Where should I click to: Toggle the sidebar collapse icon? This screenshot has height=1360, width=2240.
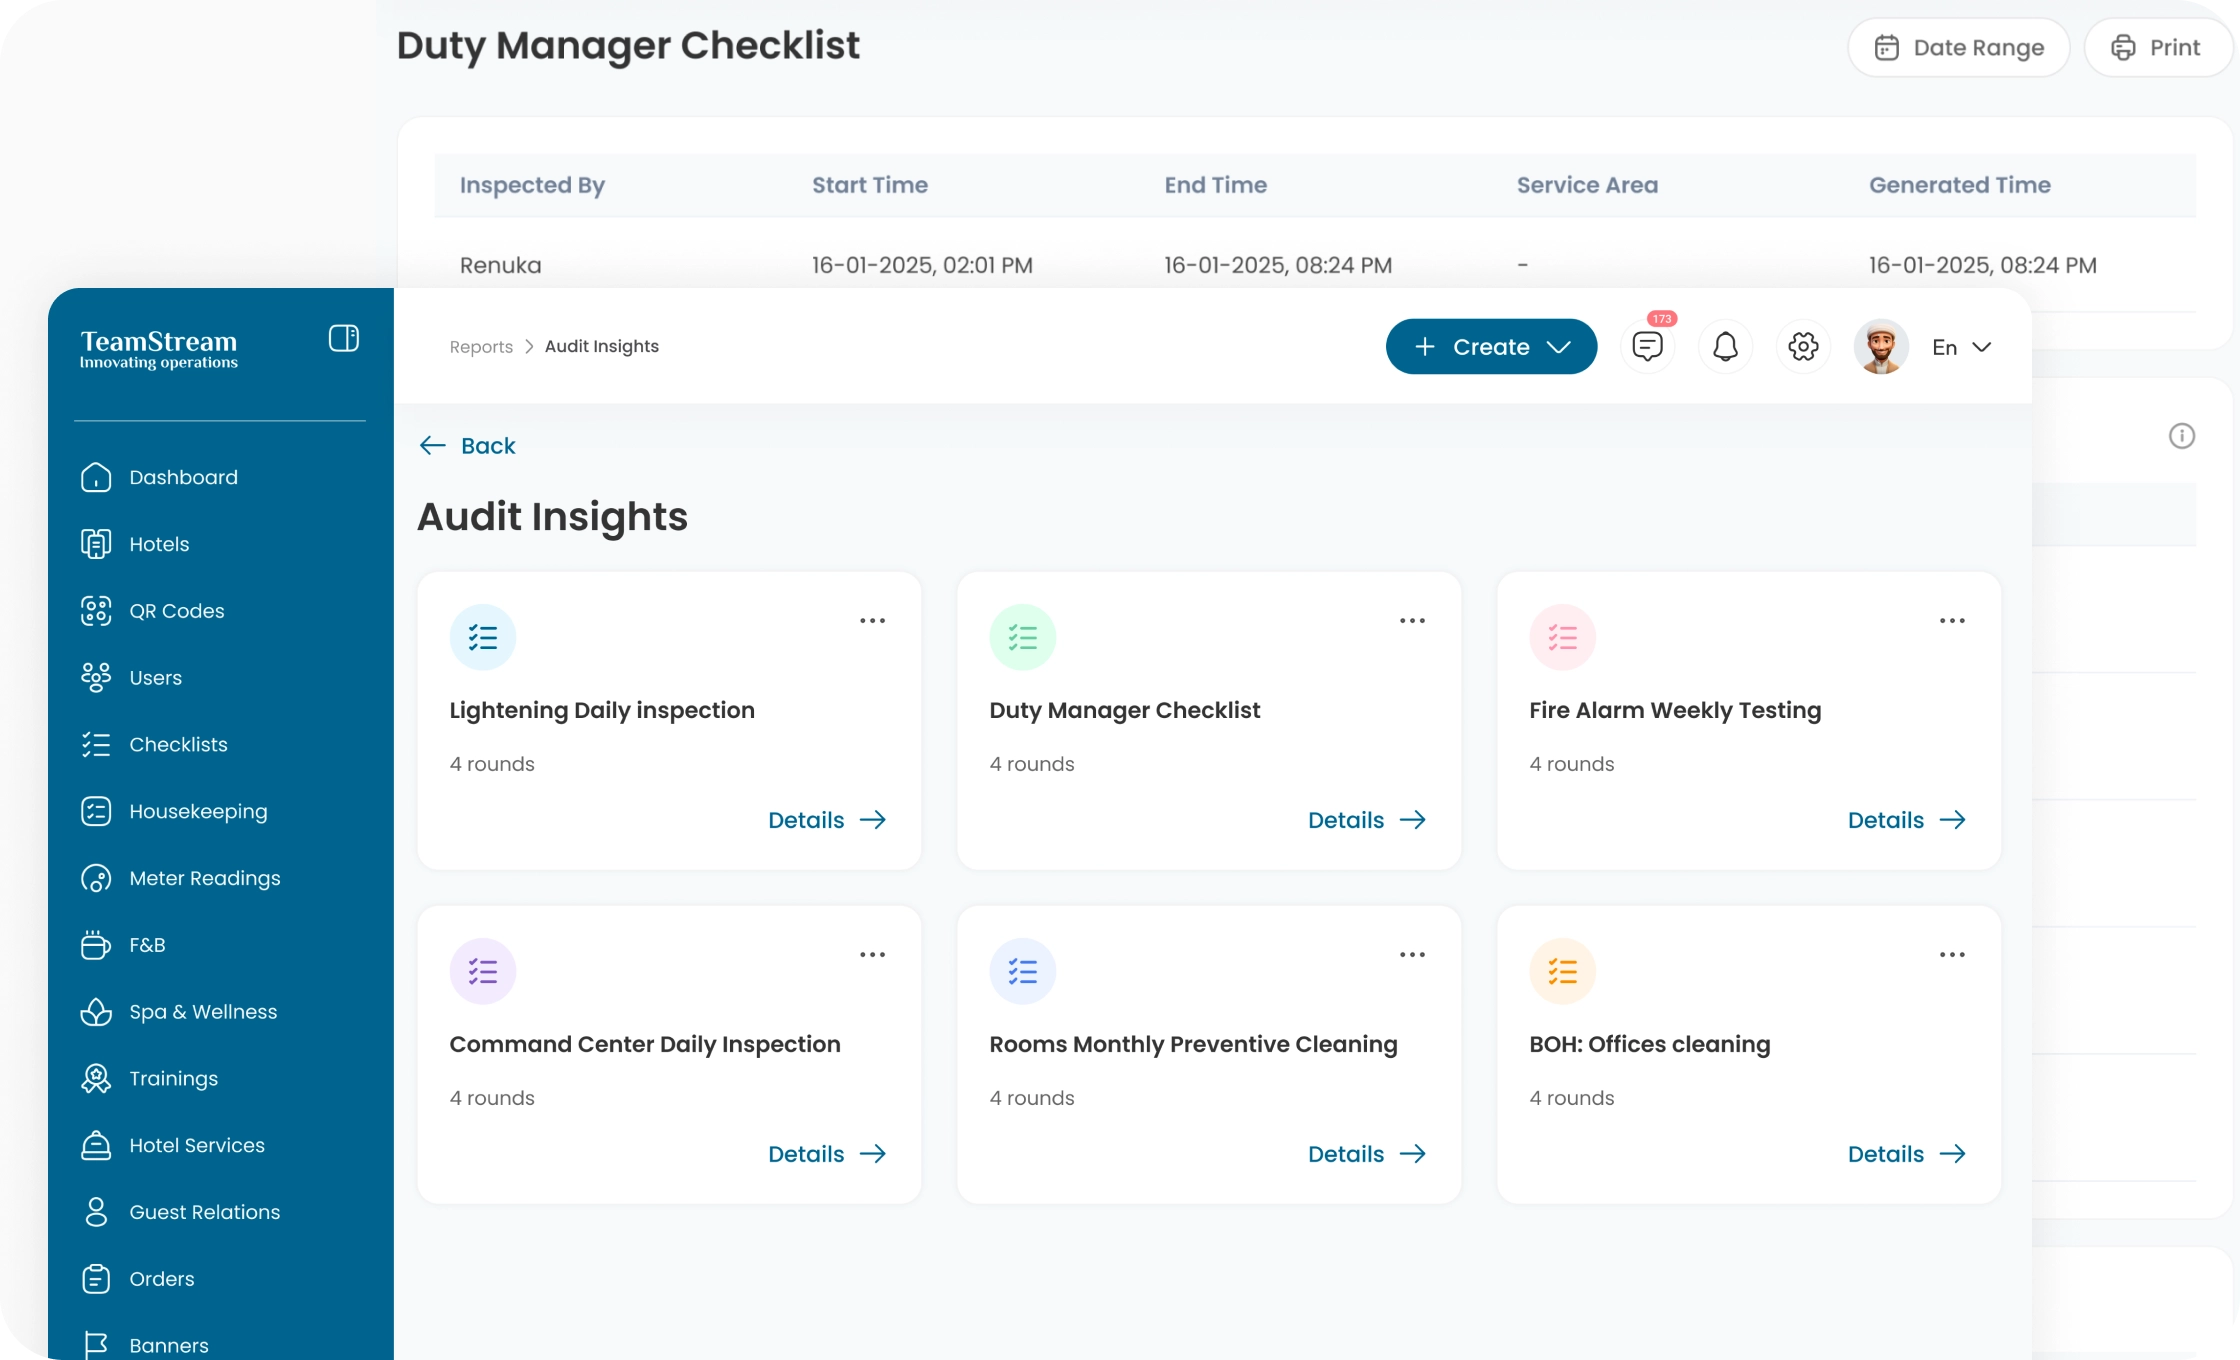[x=343, y=338]
